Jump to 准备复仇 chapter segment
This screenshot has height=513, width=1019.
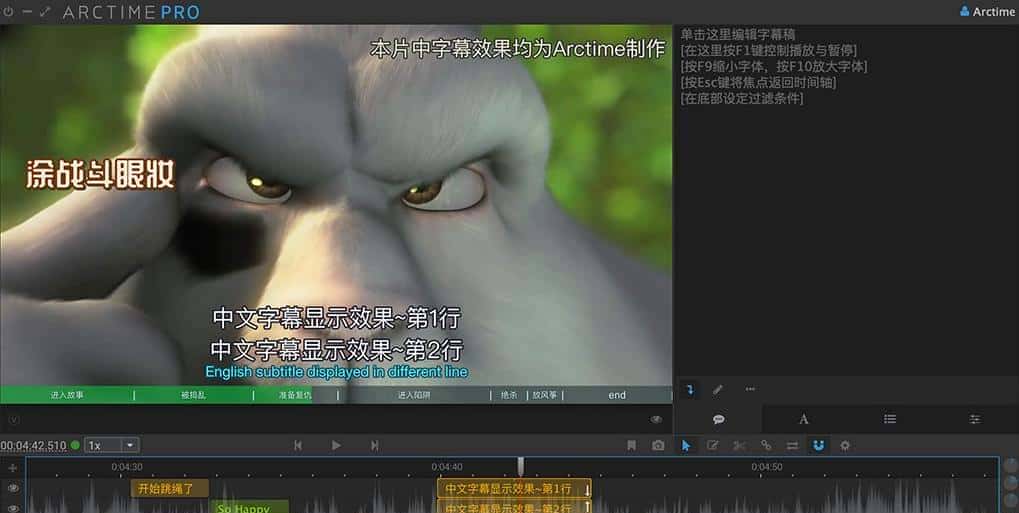click(x=295, y=395)
